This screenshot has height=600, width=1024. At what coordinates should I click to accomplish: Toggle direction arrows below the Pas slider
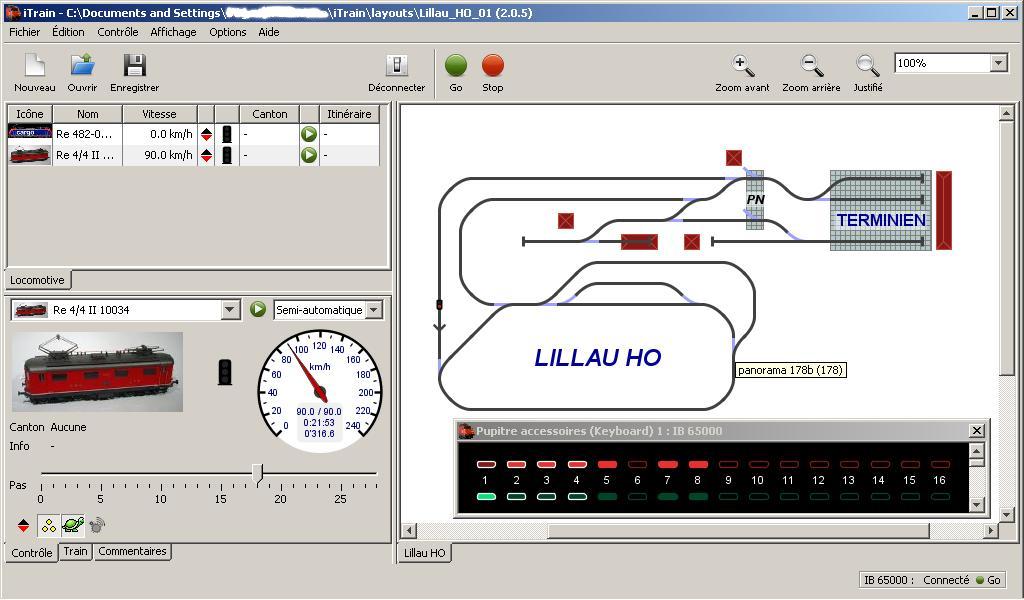pos(24,525)
